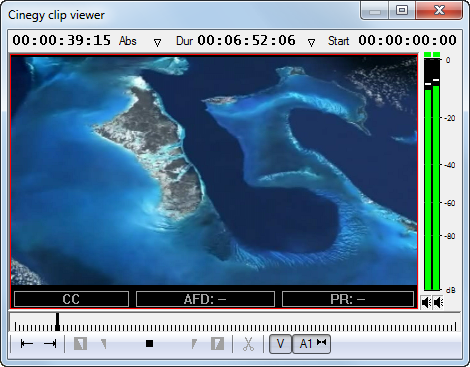Click the left channel audio level meter

pyautogui.click(x=428, y=174)
